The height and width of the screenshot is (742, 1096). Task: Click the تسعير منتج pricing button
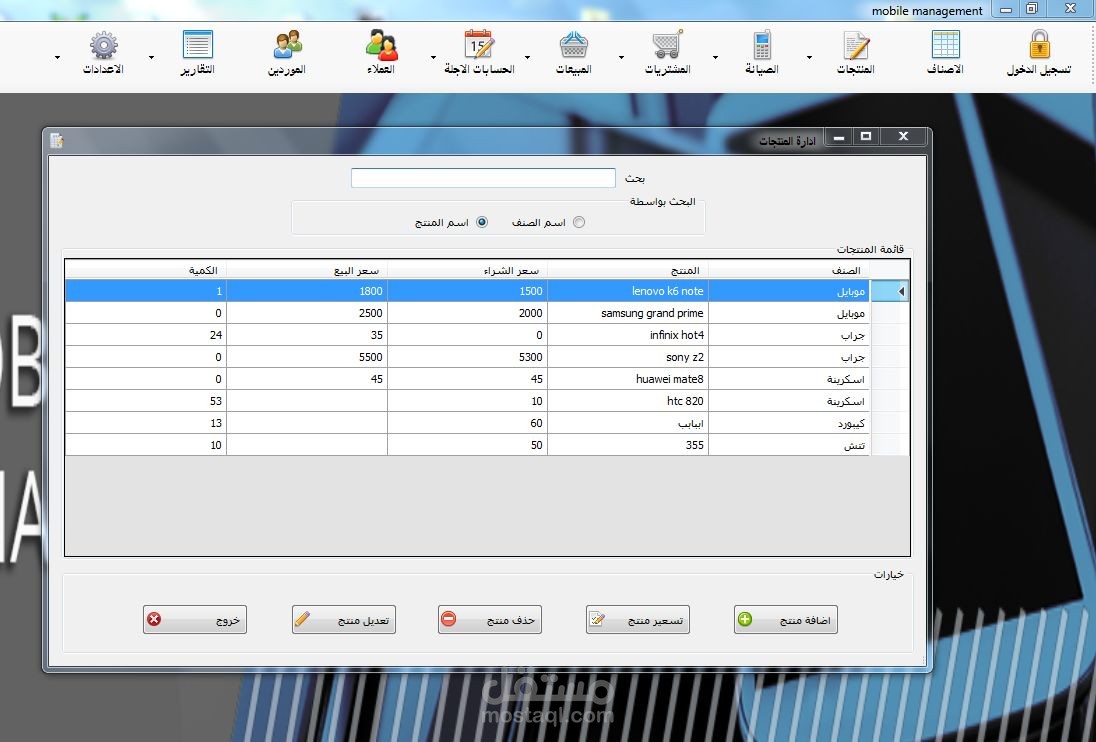[637, 620]
